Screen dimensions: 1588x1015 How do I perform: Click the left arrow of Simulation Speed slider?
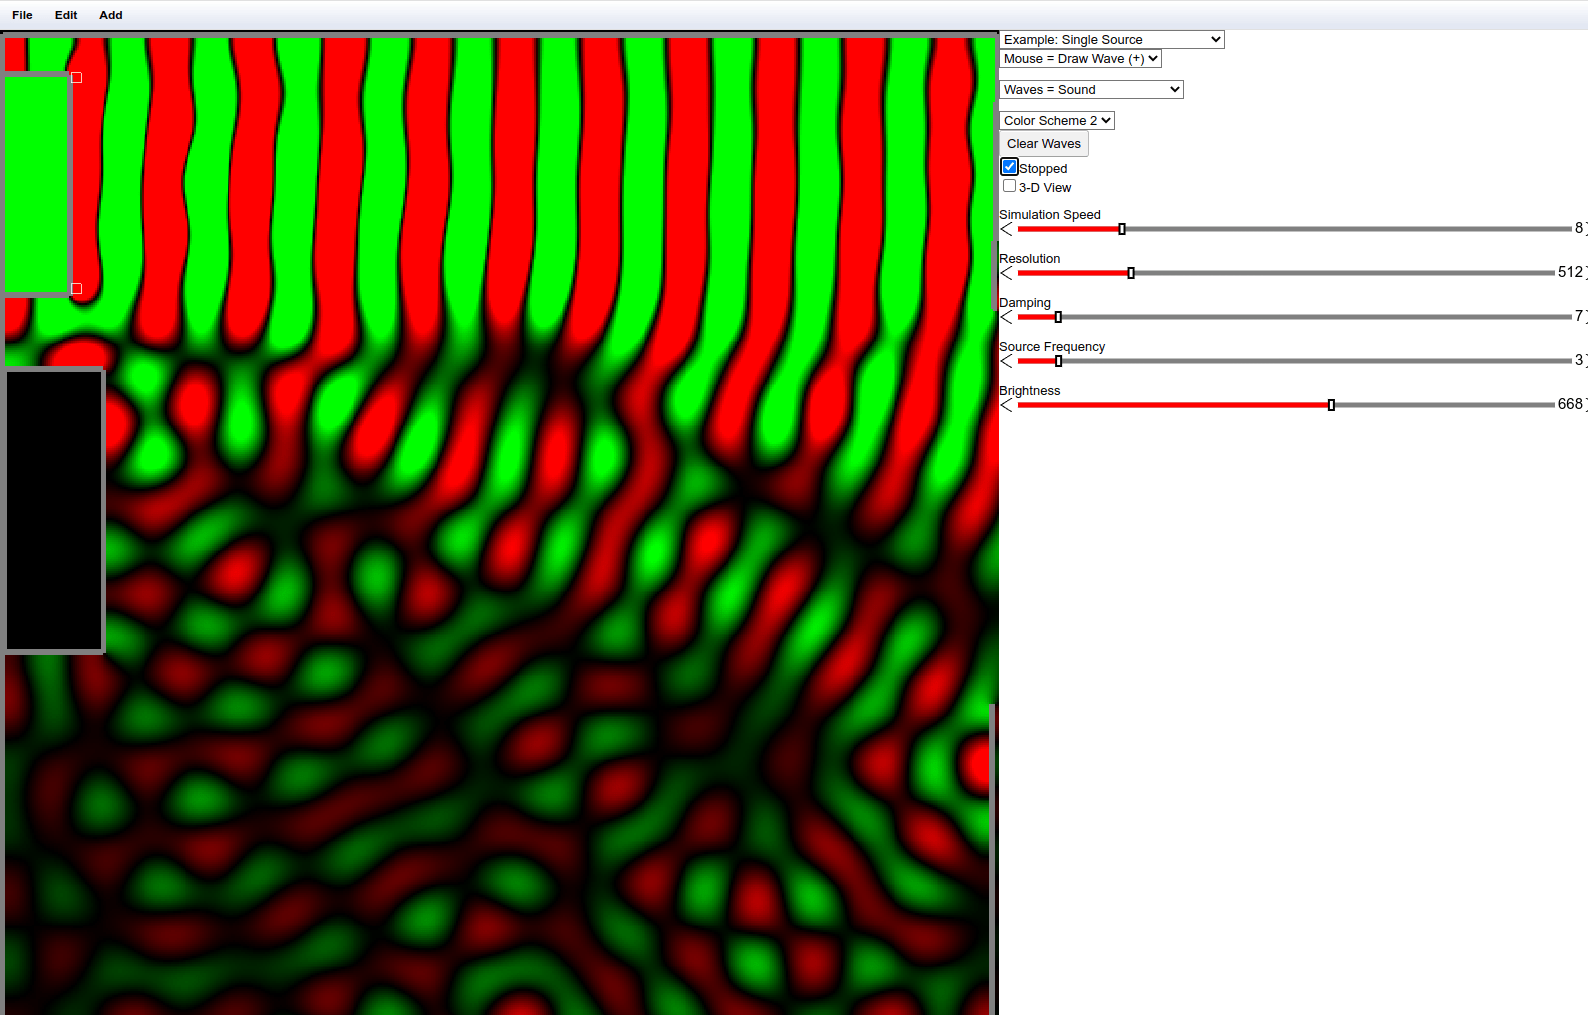(1006, 229)
